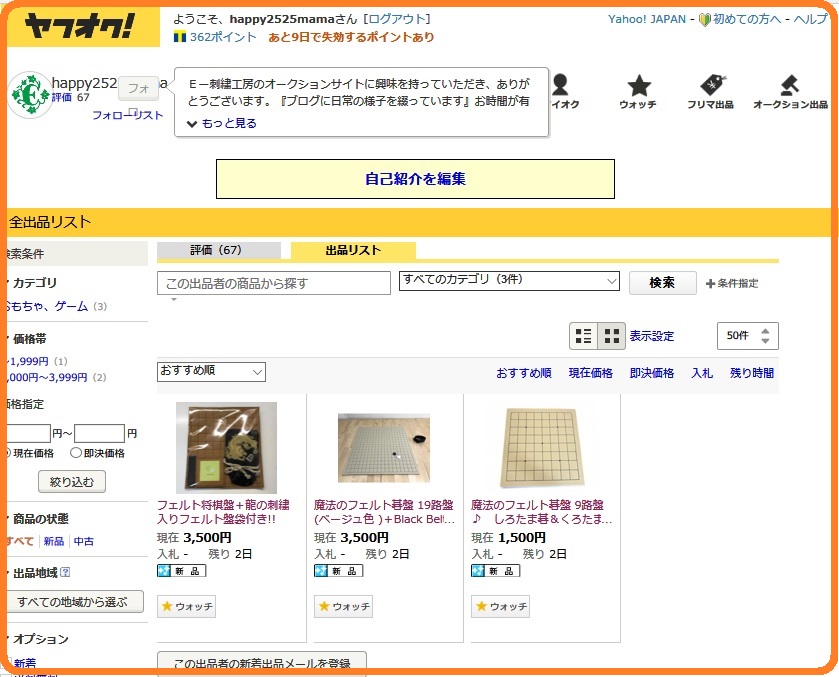This screenshot has height=677, width=839.
Task: Click この出品者の新着出品メールを登録 button
Action: [262, 663]
